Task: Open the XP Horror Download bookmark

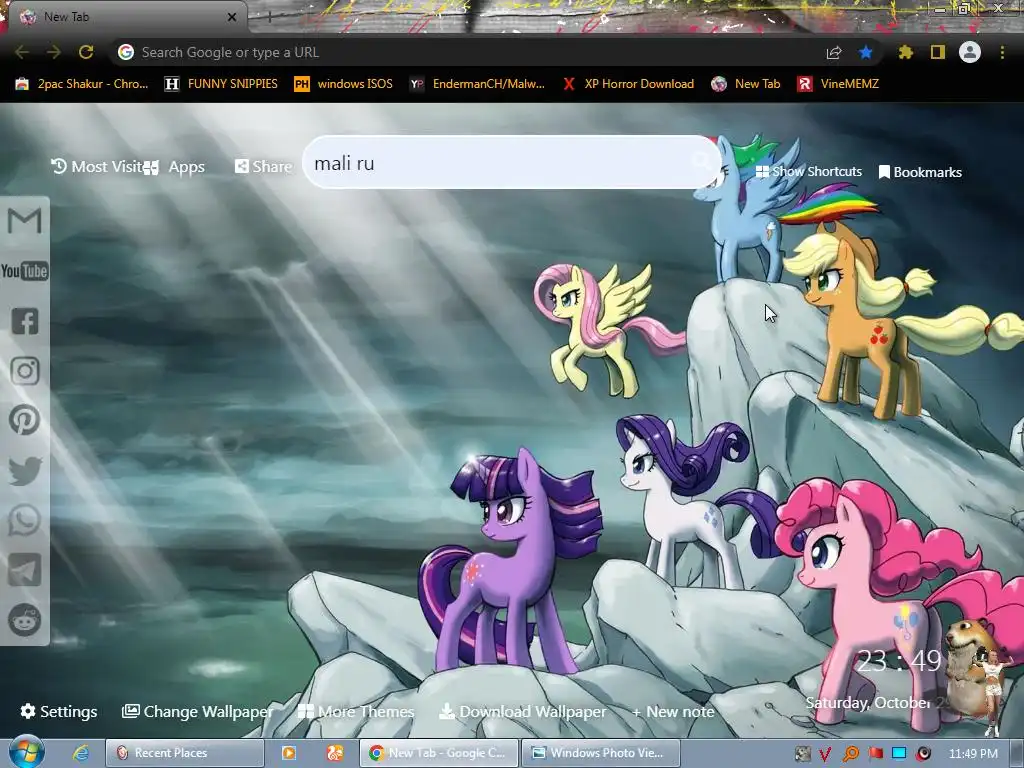Action: tap(628, 84)
